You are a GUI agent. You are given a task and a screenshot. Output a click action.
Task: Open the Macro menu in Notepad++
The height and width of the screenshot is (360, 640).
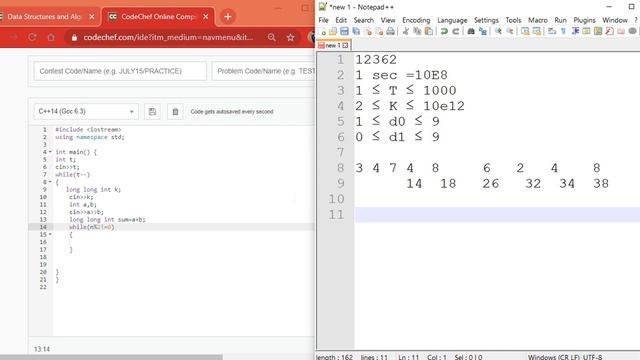coord(538,20)
